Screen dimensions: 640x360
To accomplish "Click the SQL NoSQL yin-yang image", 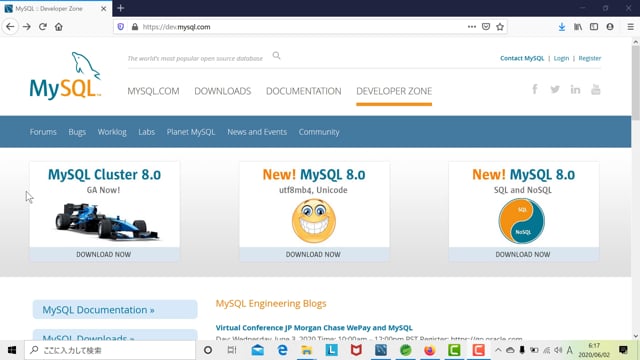I will (522, 221).
